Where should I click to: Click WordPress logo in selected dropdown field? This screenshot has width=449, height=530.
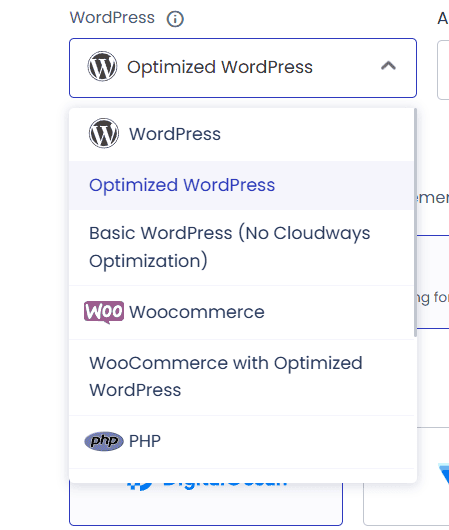(102, 67)
